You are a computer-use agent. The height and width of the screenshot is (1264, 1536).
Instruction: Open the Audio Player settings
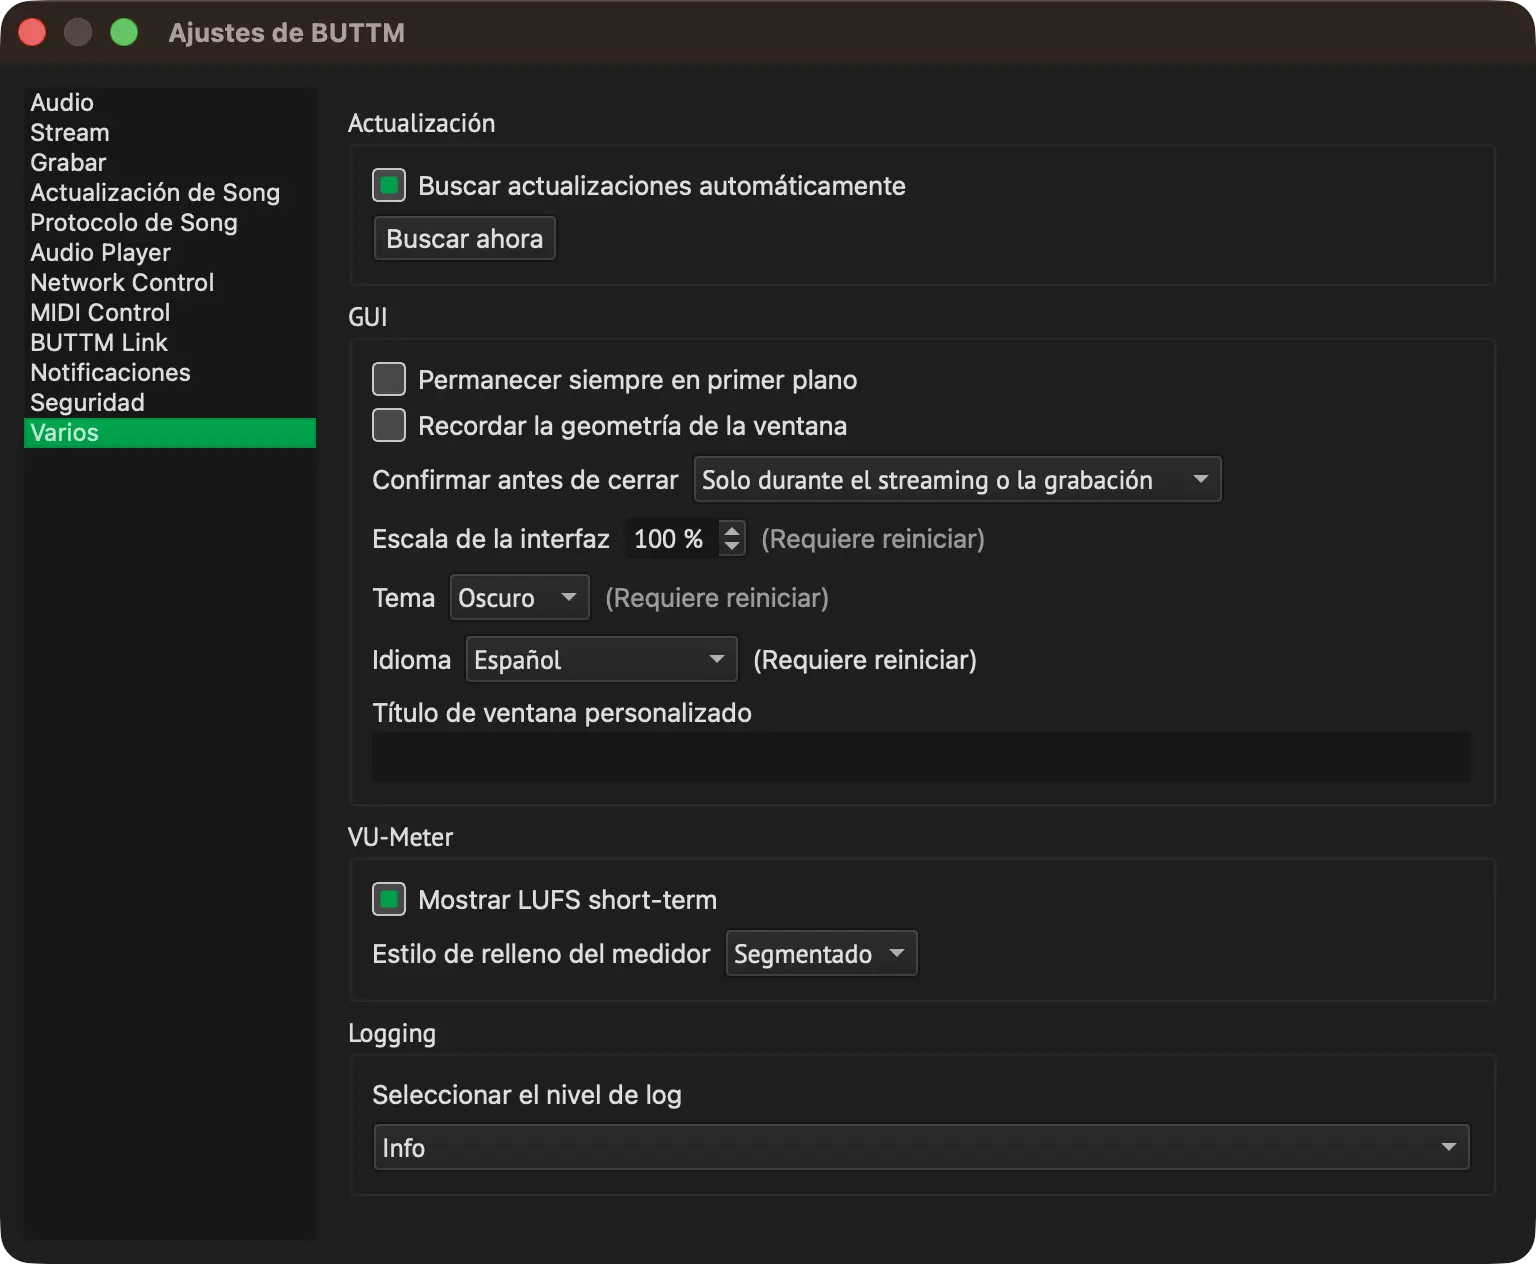170,253
